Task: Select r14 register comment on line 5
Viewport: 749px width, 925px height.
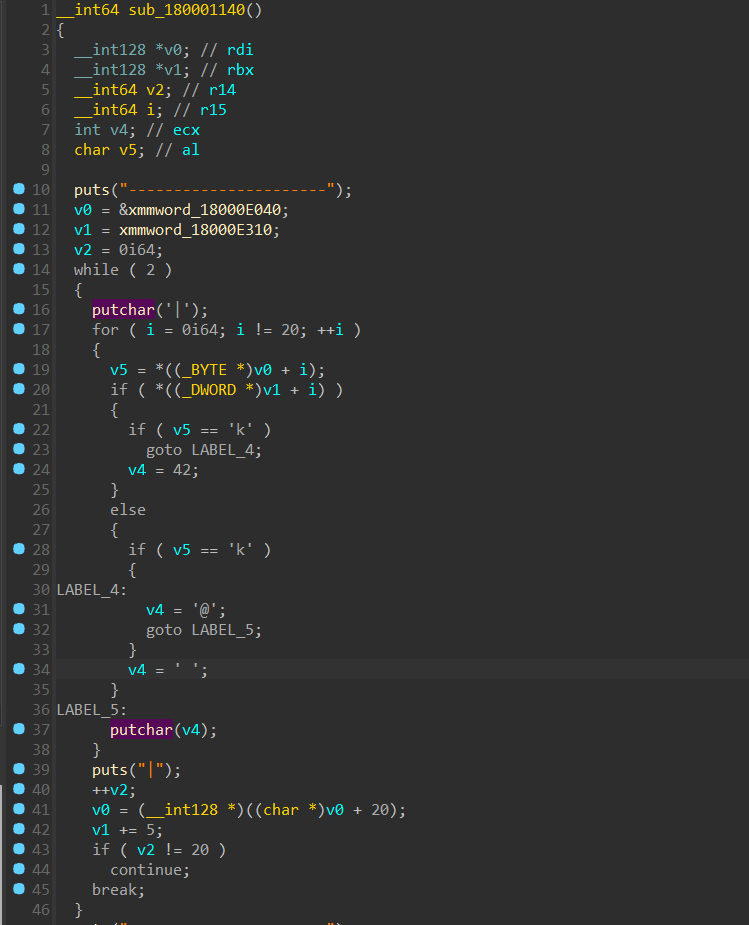Action: tap(222, 90)
